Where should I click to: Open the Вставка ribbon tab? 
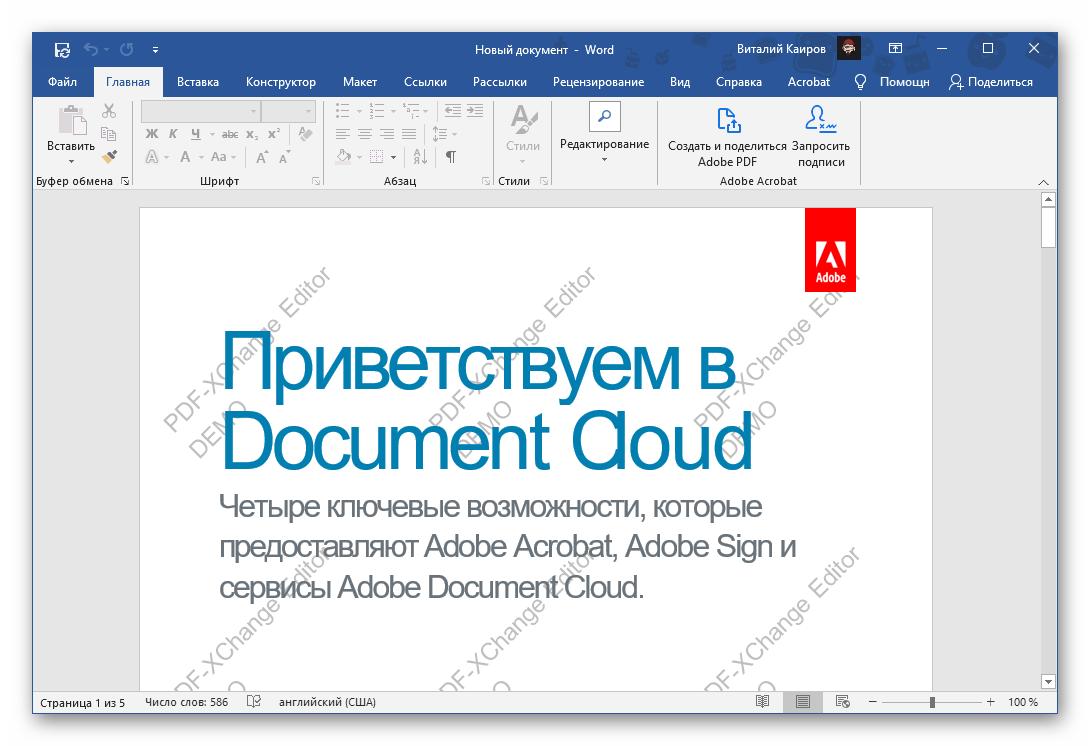198,82
